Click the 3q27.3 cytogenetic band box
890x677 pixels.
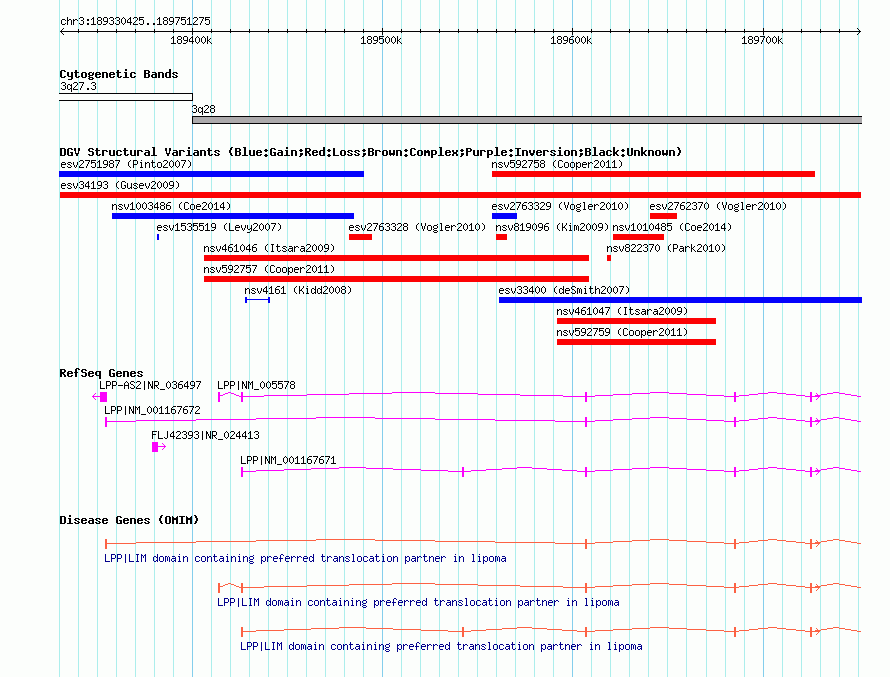coord(126,97)
